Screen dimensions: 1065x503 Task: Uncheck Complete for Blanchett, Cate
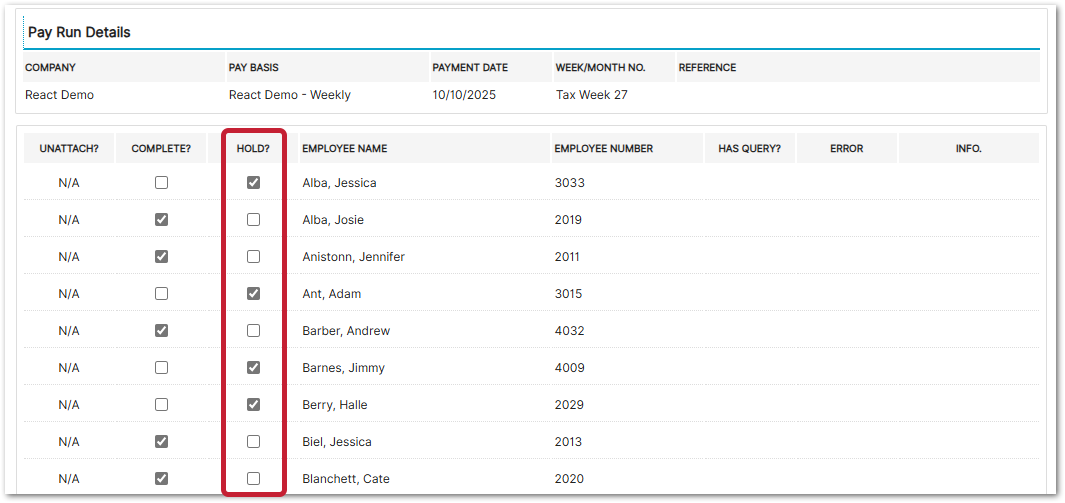(x=162, y=479)
